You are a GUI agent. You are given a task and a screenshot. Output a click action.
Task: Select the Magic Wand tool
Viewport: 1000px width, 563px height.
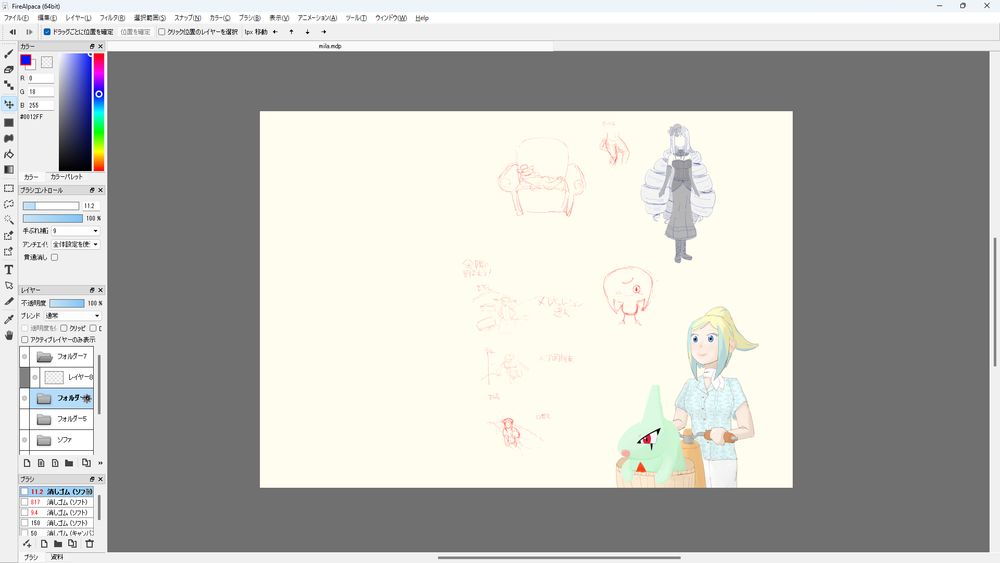coord(9,220)
